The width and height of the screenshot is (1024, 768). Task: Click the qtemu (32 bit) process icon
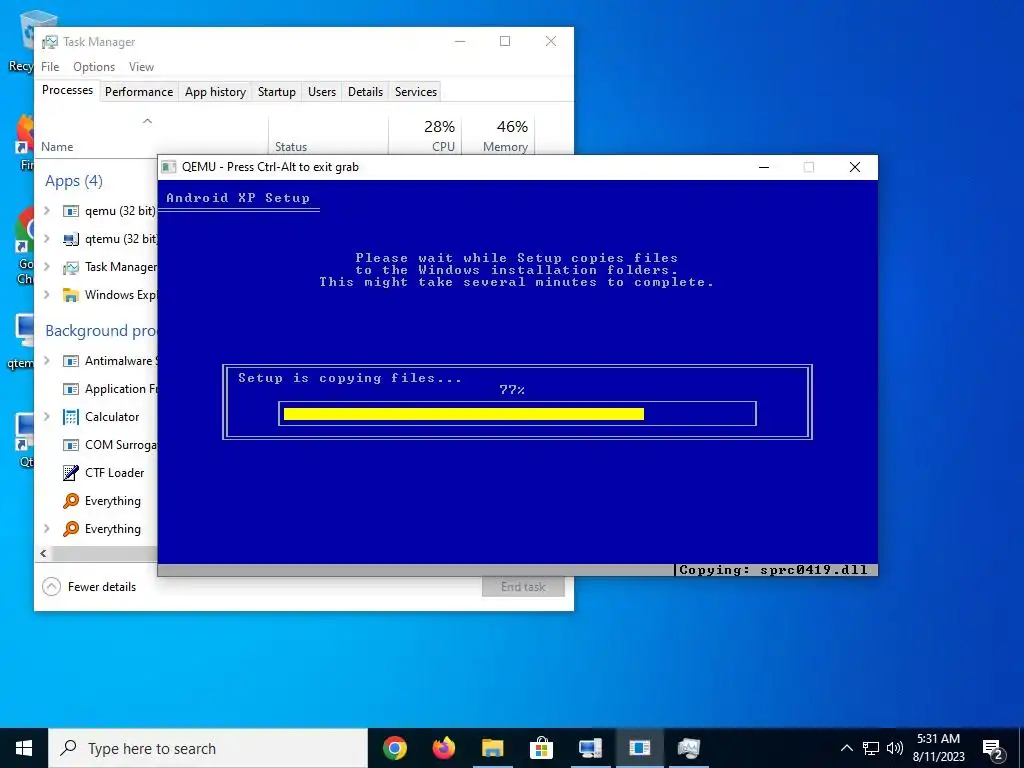point(71,239)
